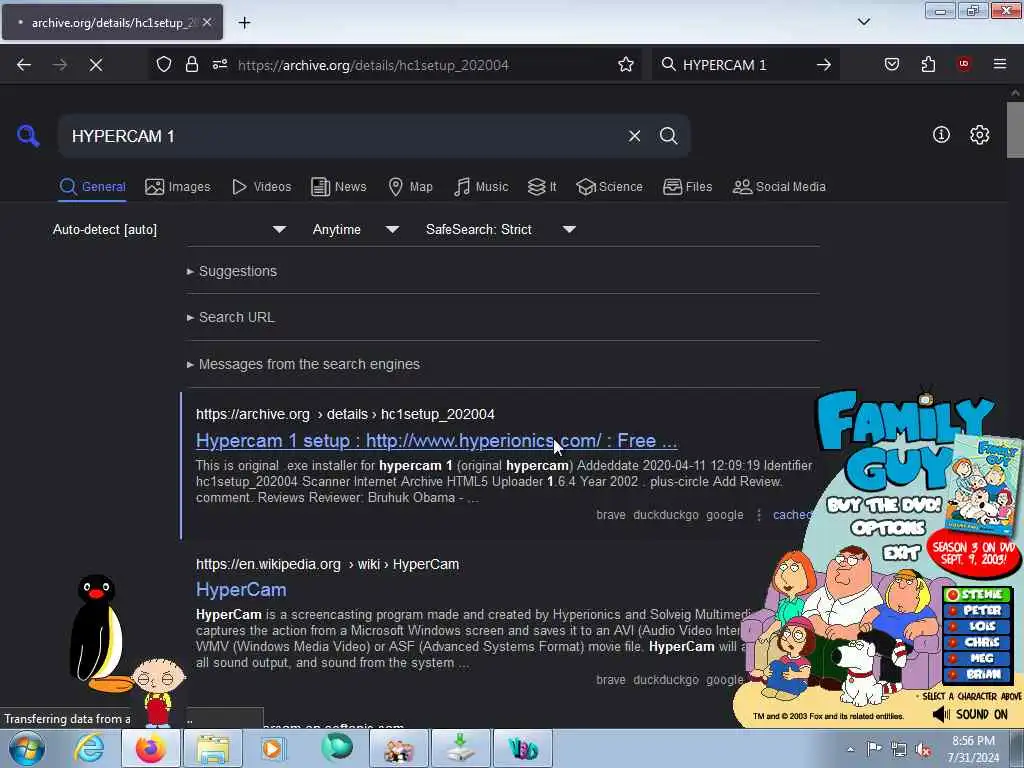Switch to the News tab
This screenshot has height=768, width=1024.
[338, 187]
